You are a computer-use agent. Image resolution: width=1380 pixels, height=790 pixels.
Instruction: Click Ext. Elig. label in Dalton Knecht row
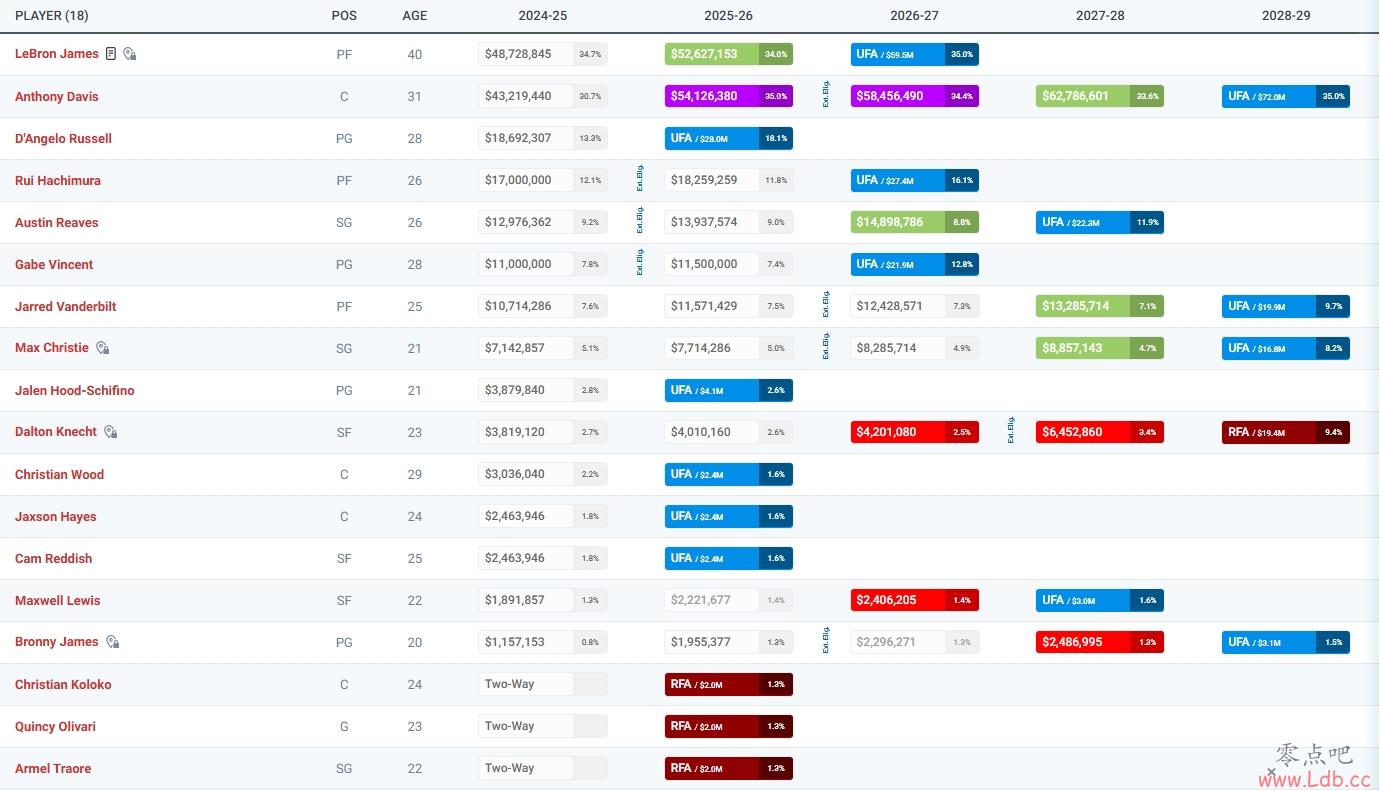1011,432
